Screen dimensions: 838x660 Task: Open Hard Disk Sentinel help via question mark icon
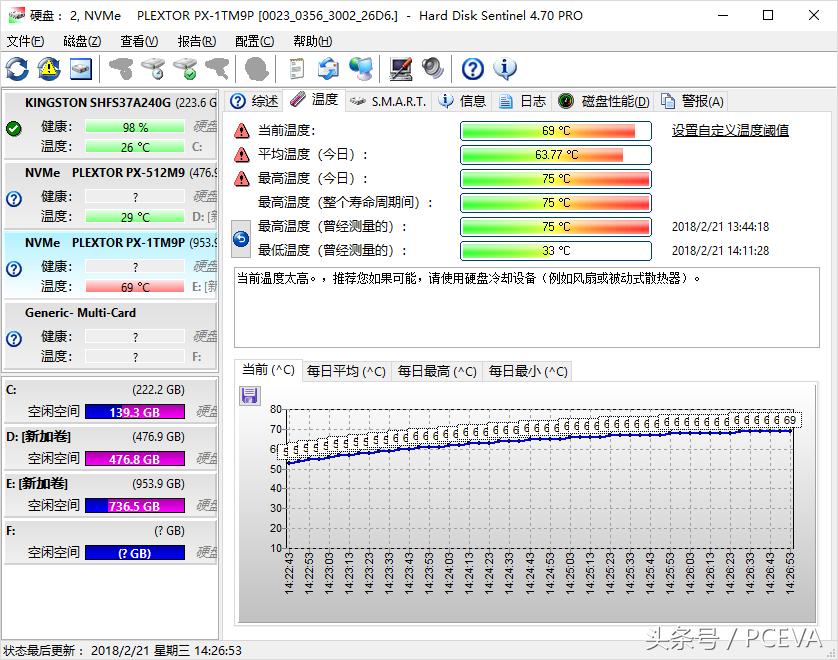point(470,68)
